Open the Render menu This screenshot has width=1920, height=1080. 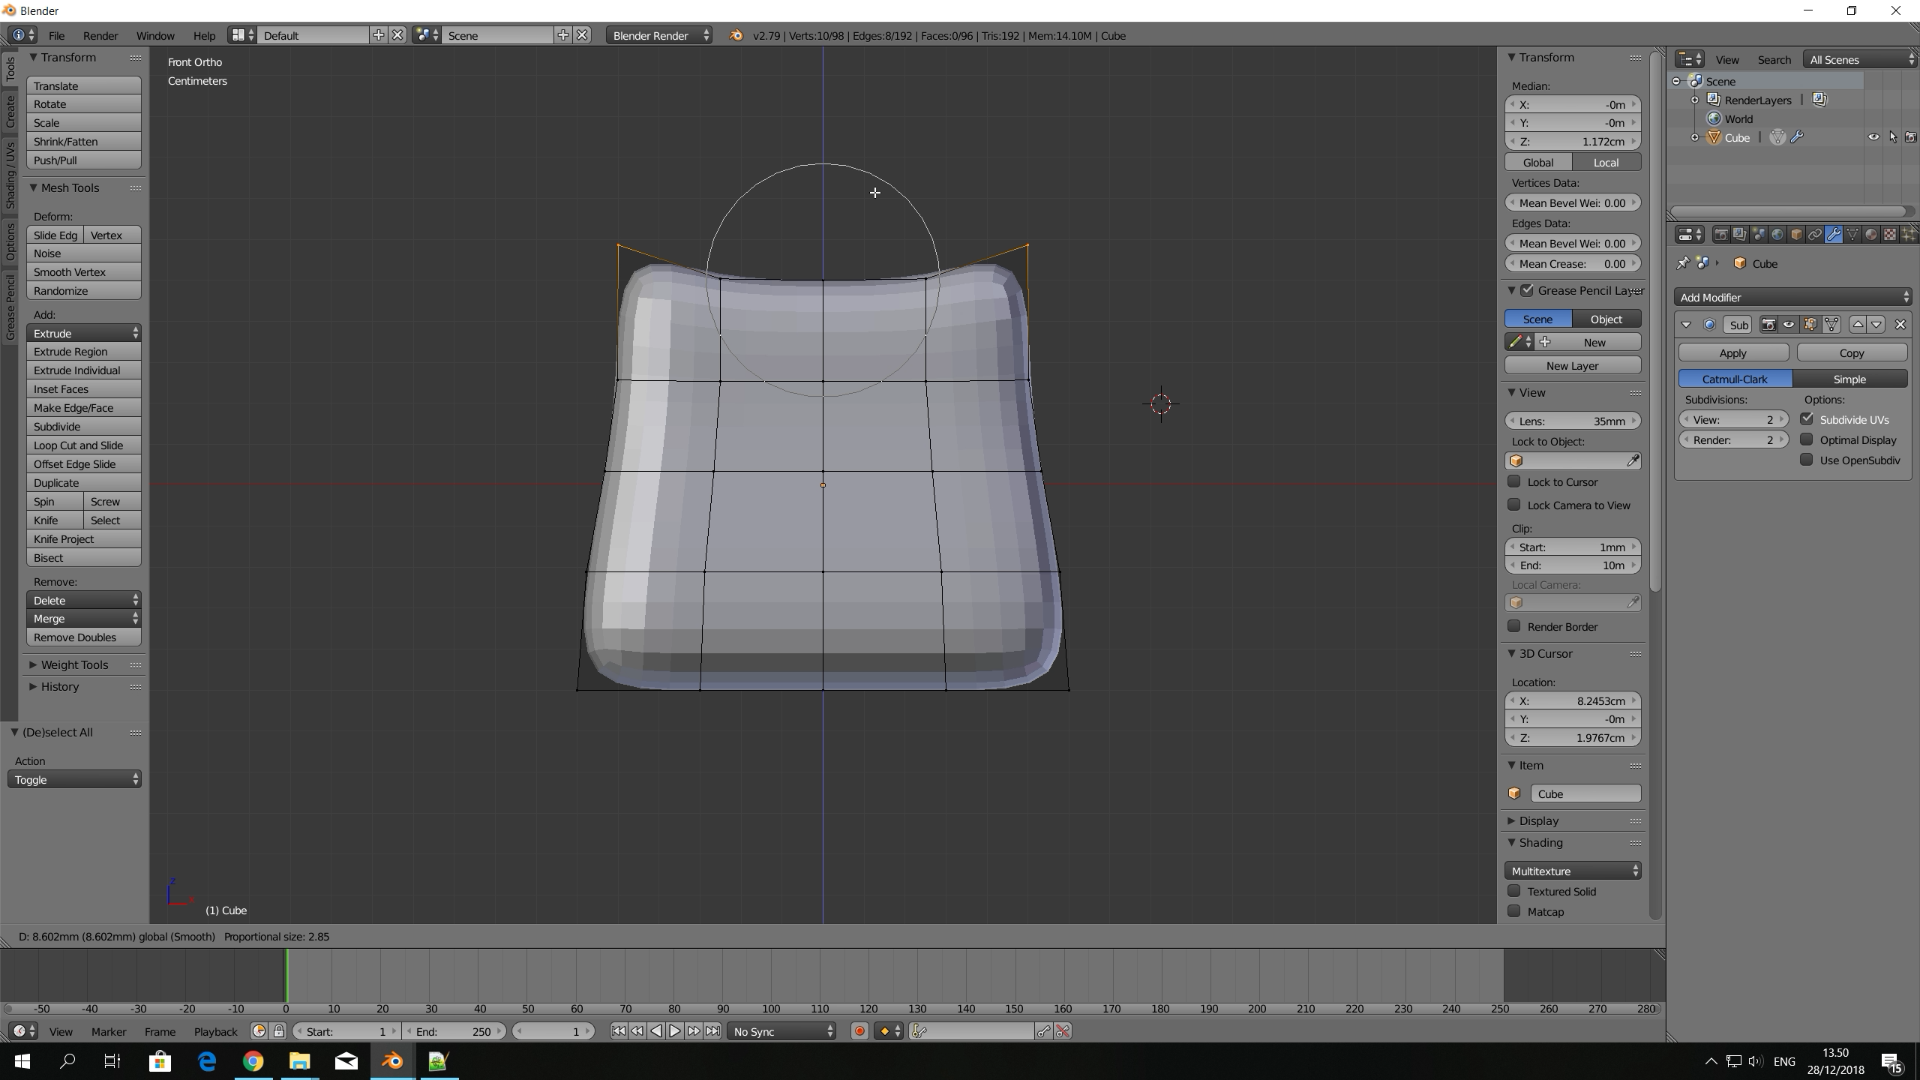[x=100, y=35]
